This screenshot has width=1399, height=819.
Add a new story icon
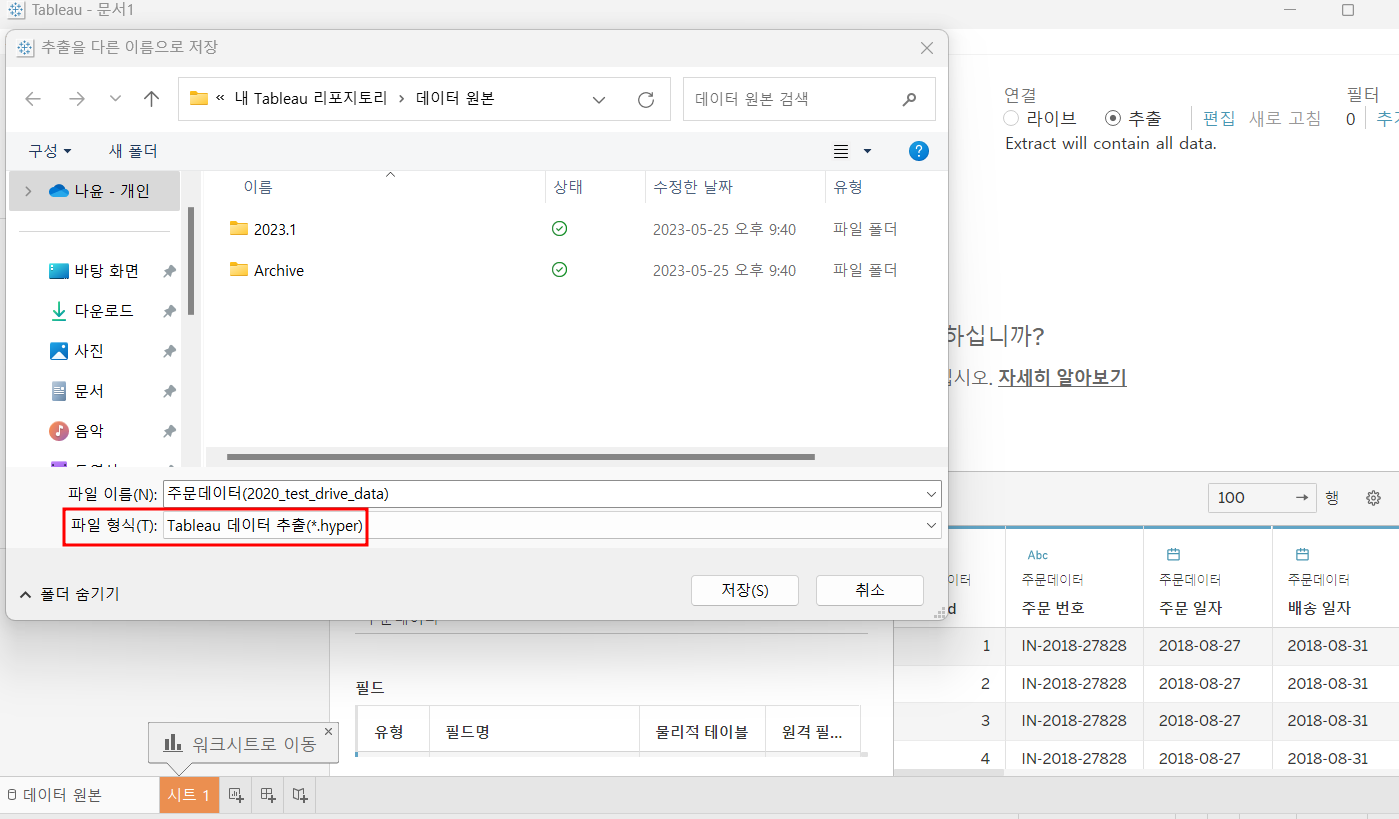pyautogui.click(x=300, y=795)
